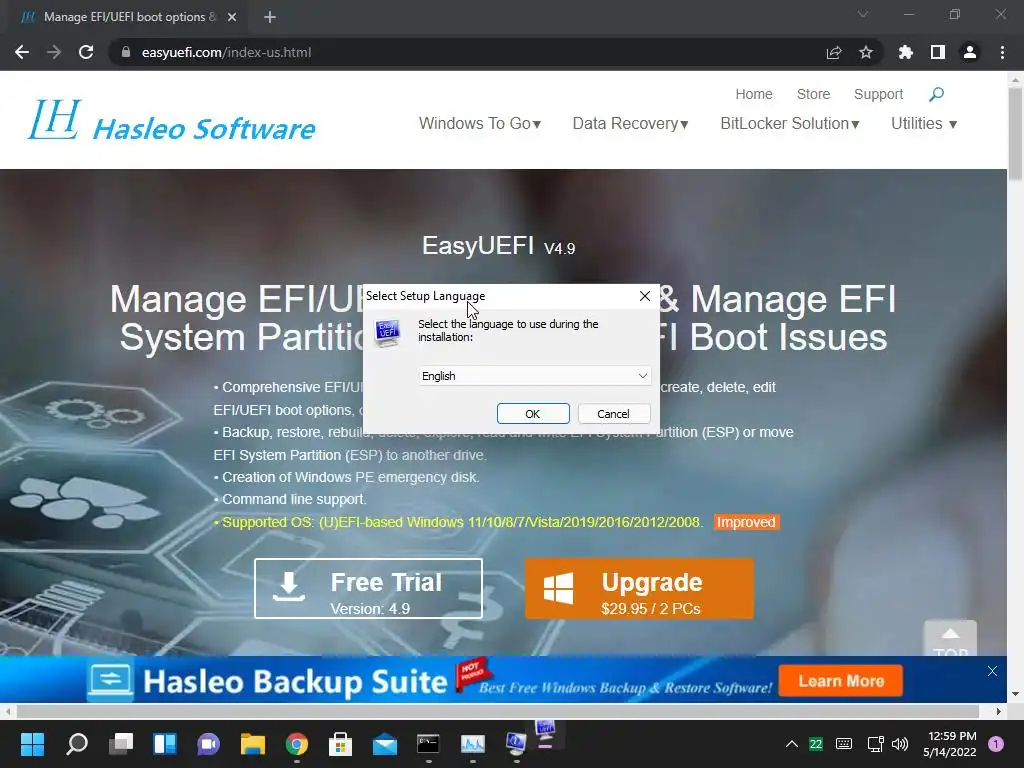Open Mail app on taskbar
This screenshot has height=768, width=1024.
(x=385, y=744)
